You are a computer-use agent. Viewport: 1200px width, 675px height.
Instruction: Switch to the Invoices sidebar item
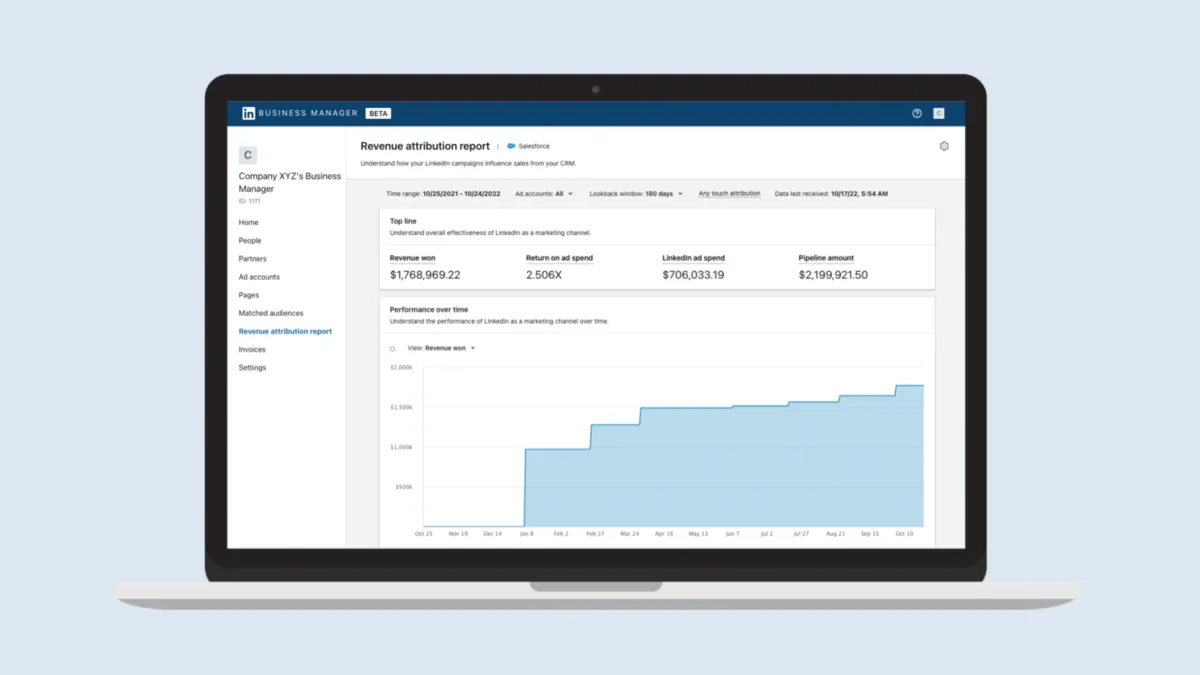[252, 349]
